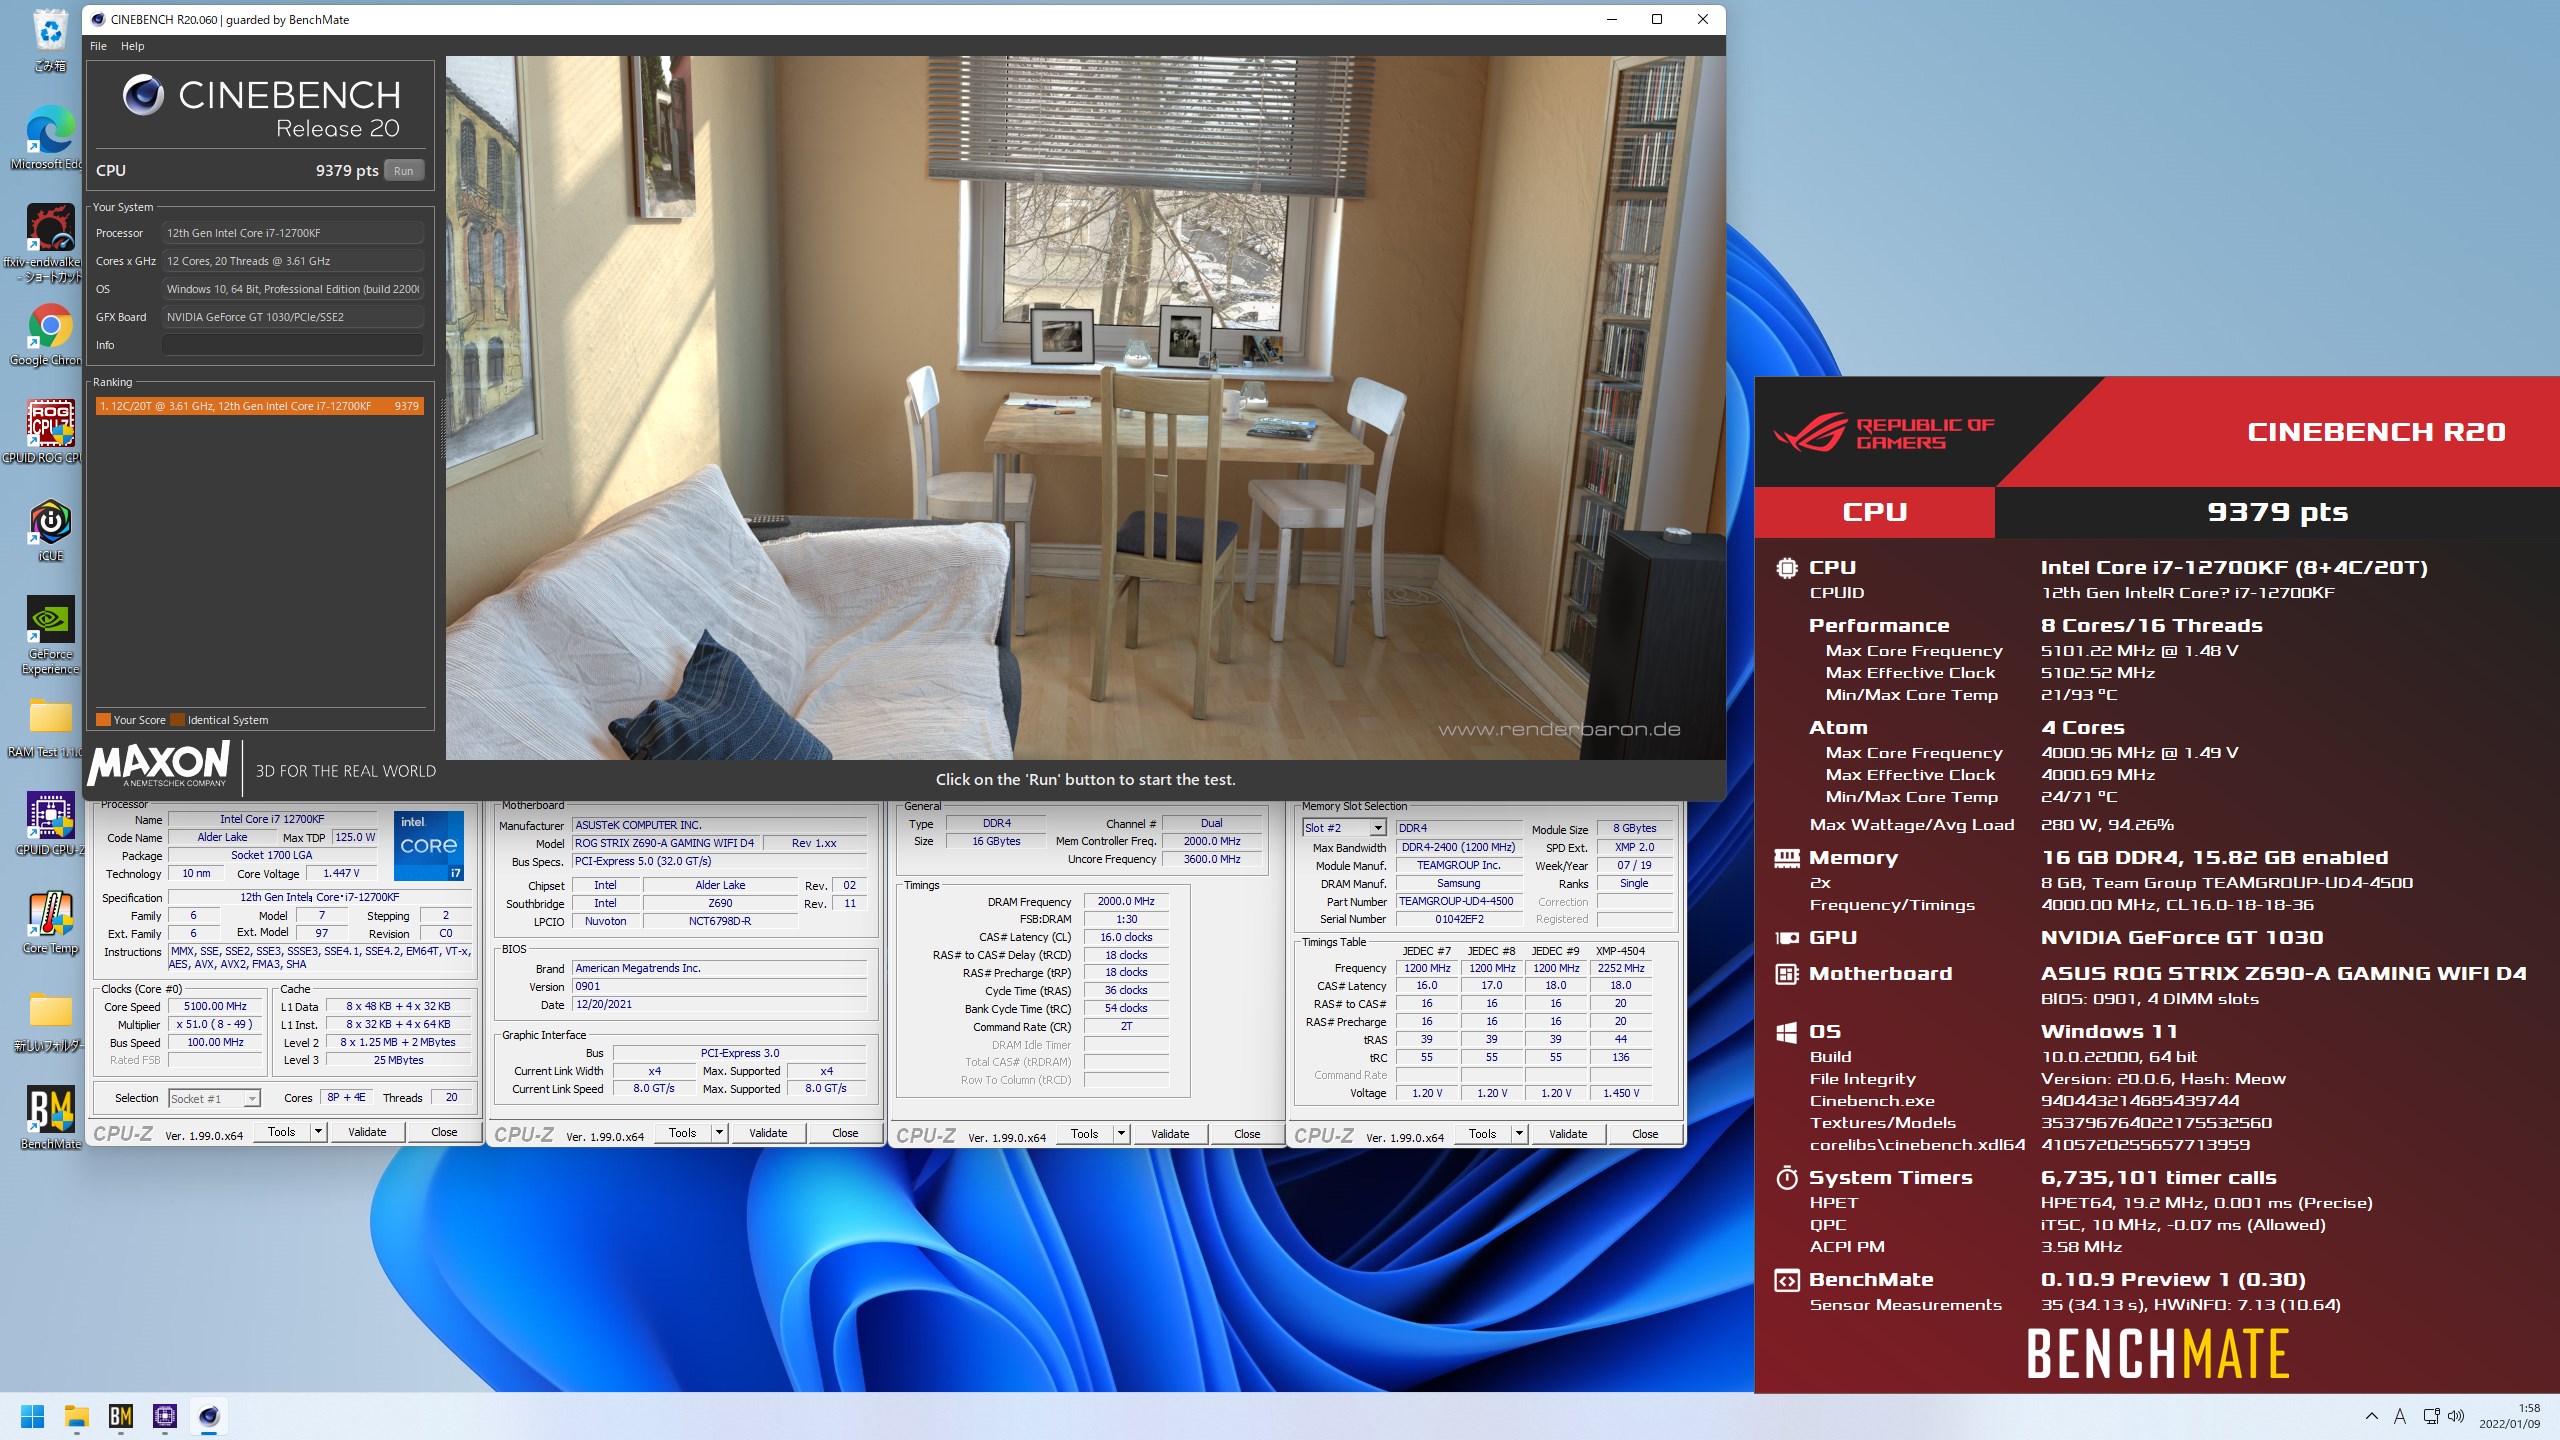Expand Tools arrow in Mainboard window
The image size is (2560, 1440).
[720, 1133]
